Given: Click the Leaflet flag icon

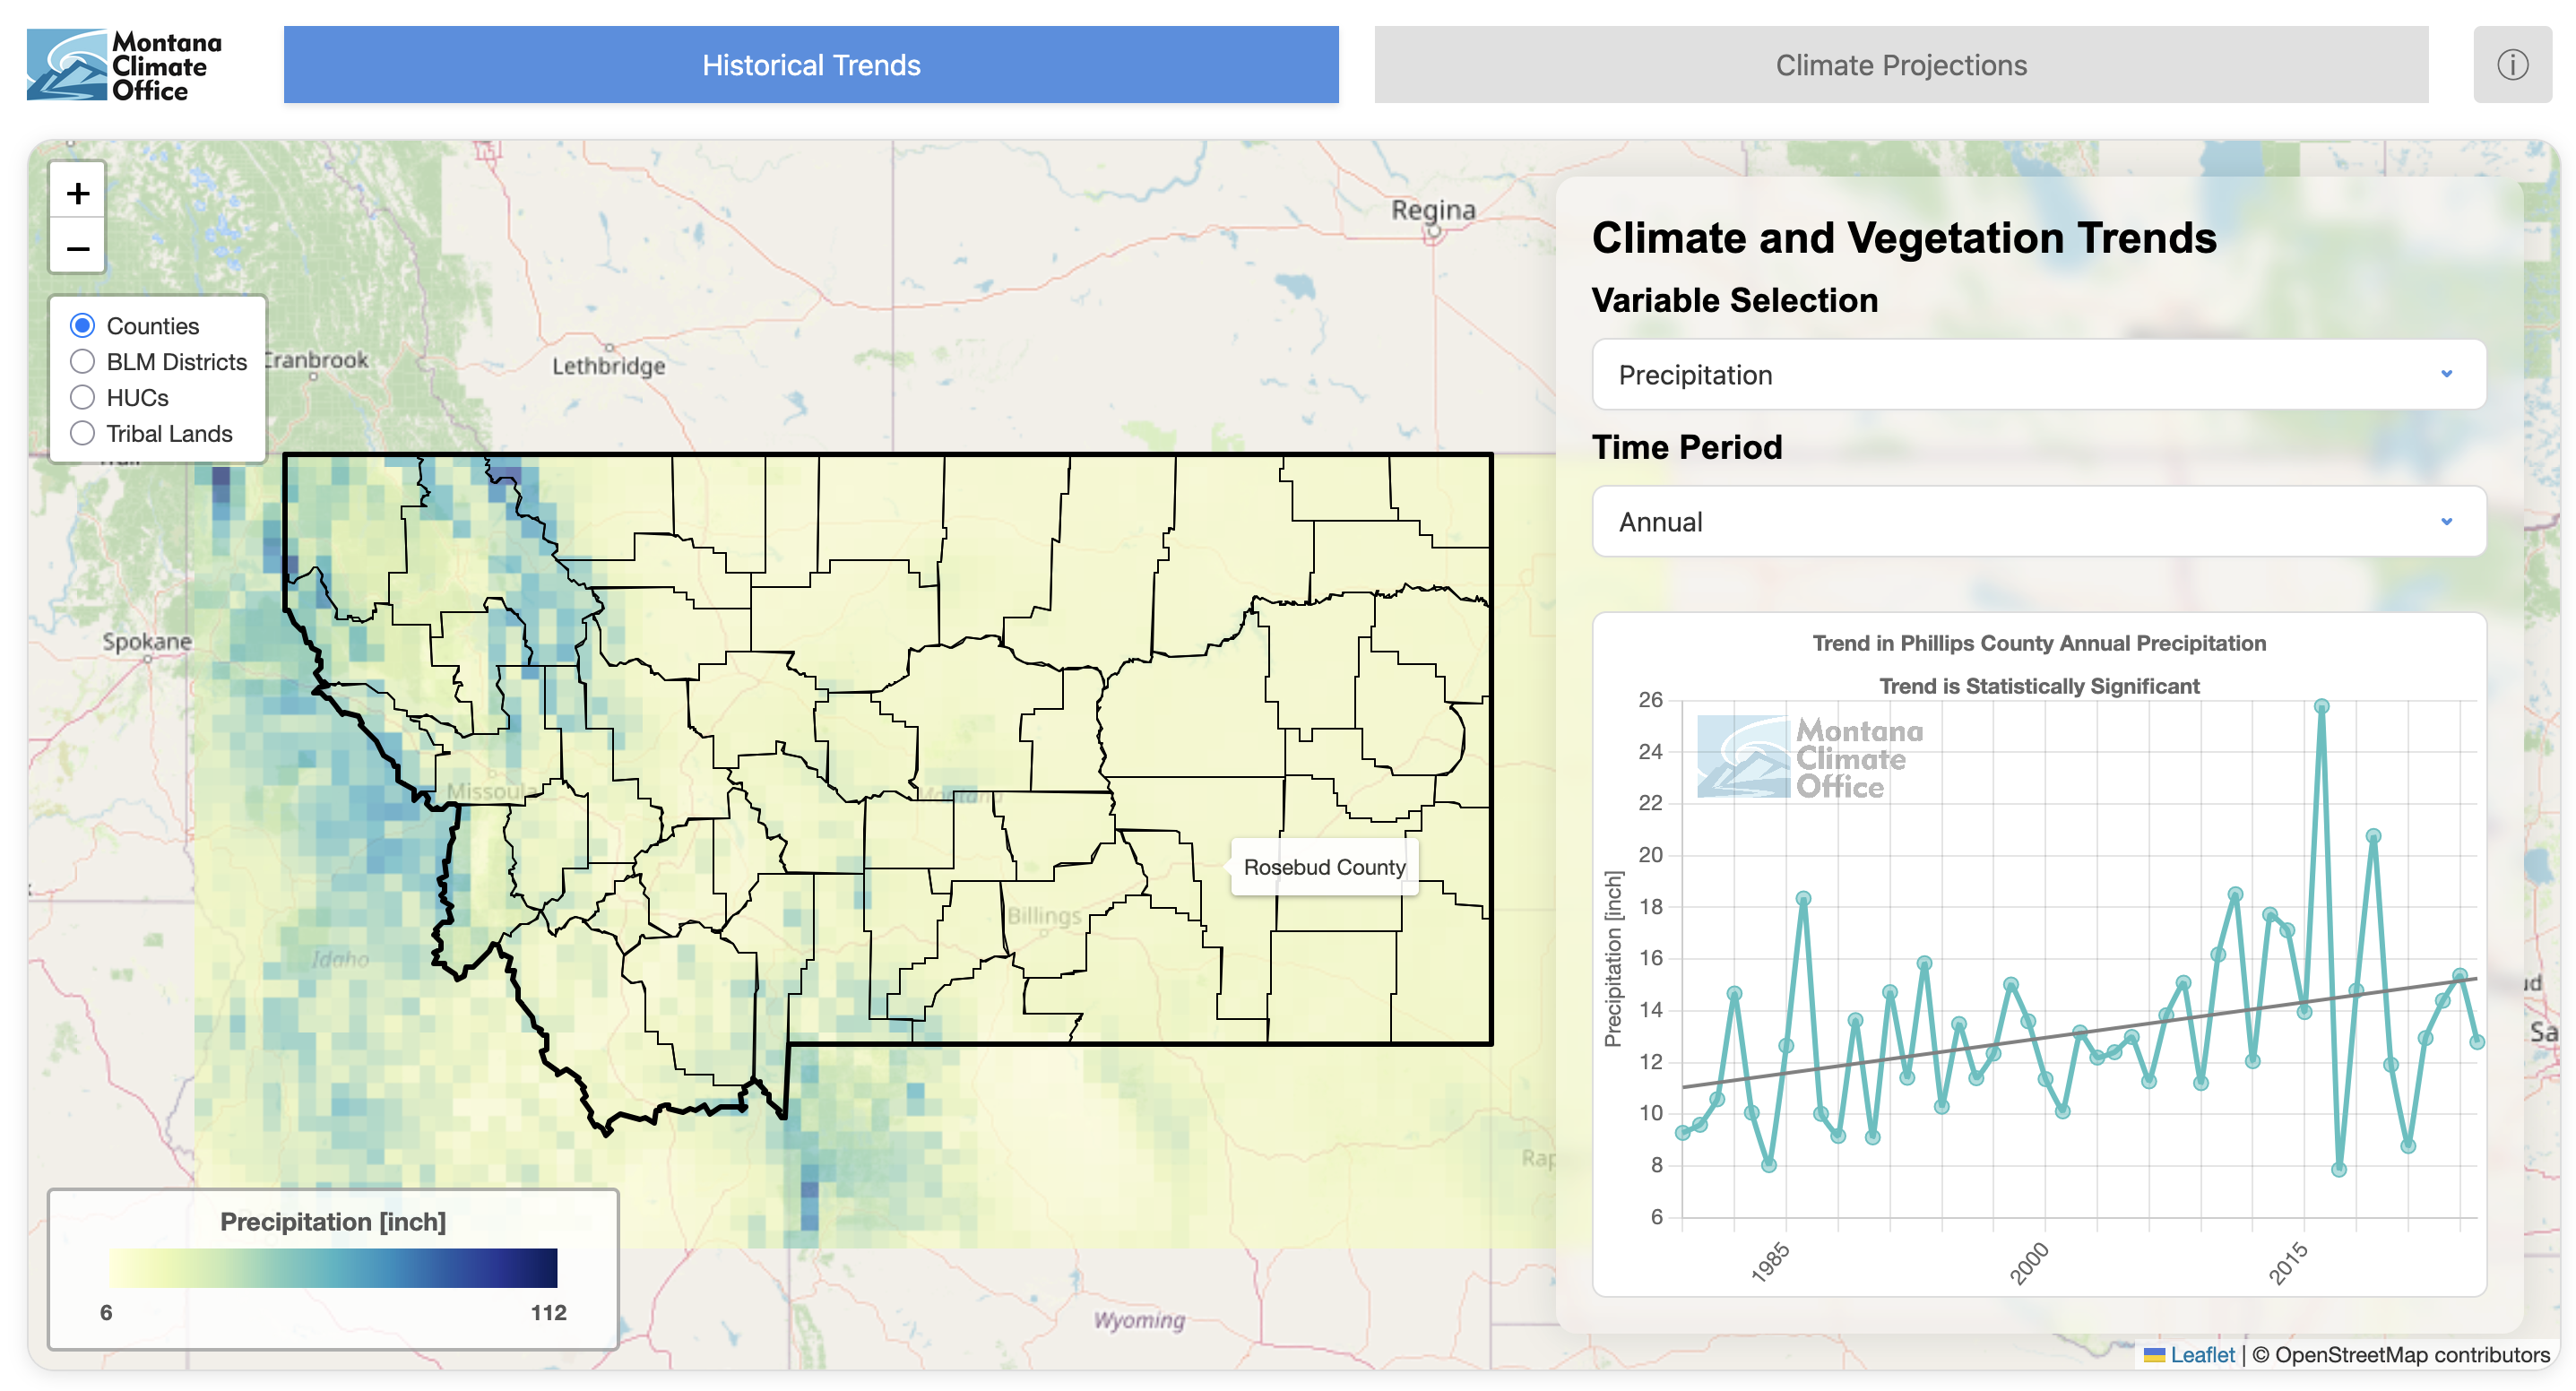Looking at the screenshot, I should coord(2154,1354).
